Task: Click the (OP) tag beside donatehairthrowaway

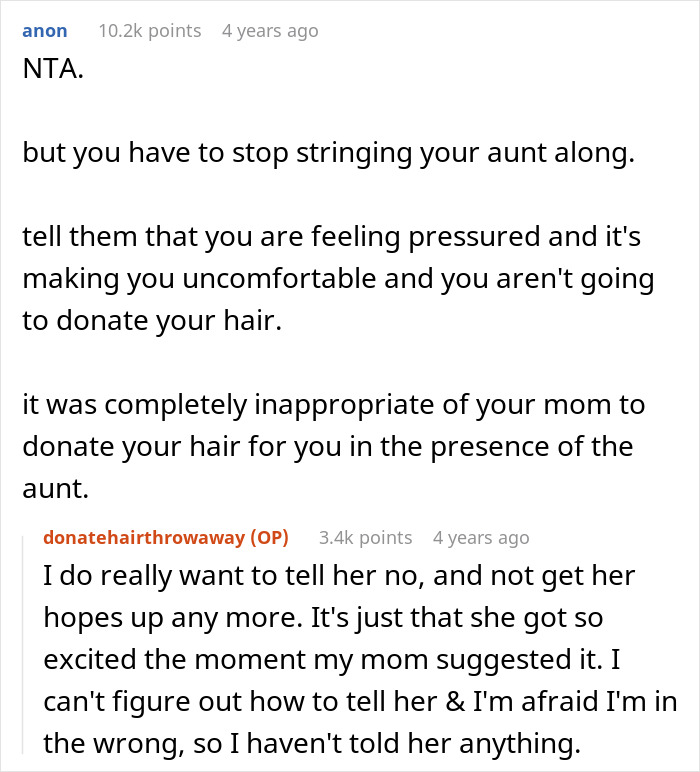Action: click(266, 538)
